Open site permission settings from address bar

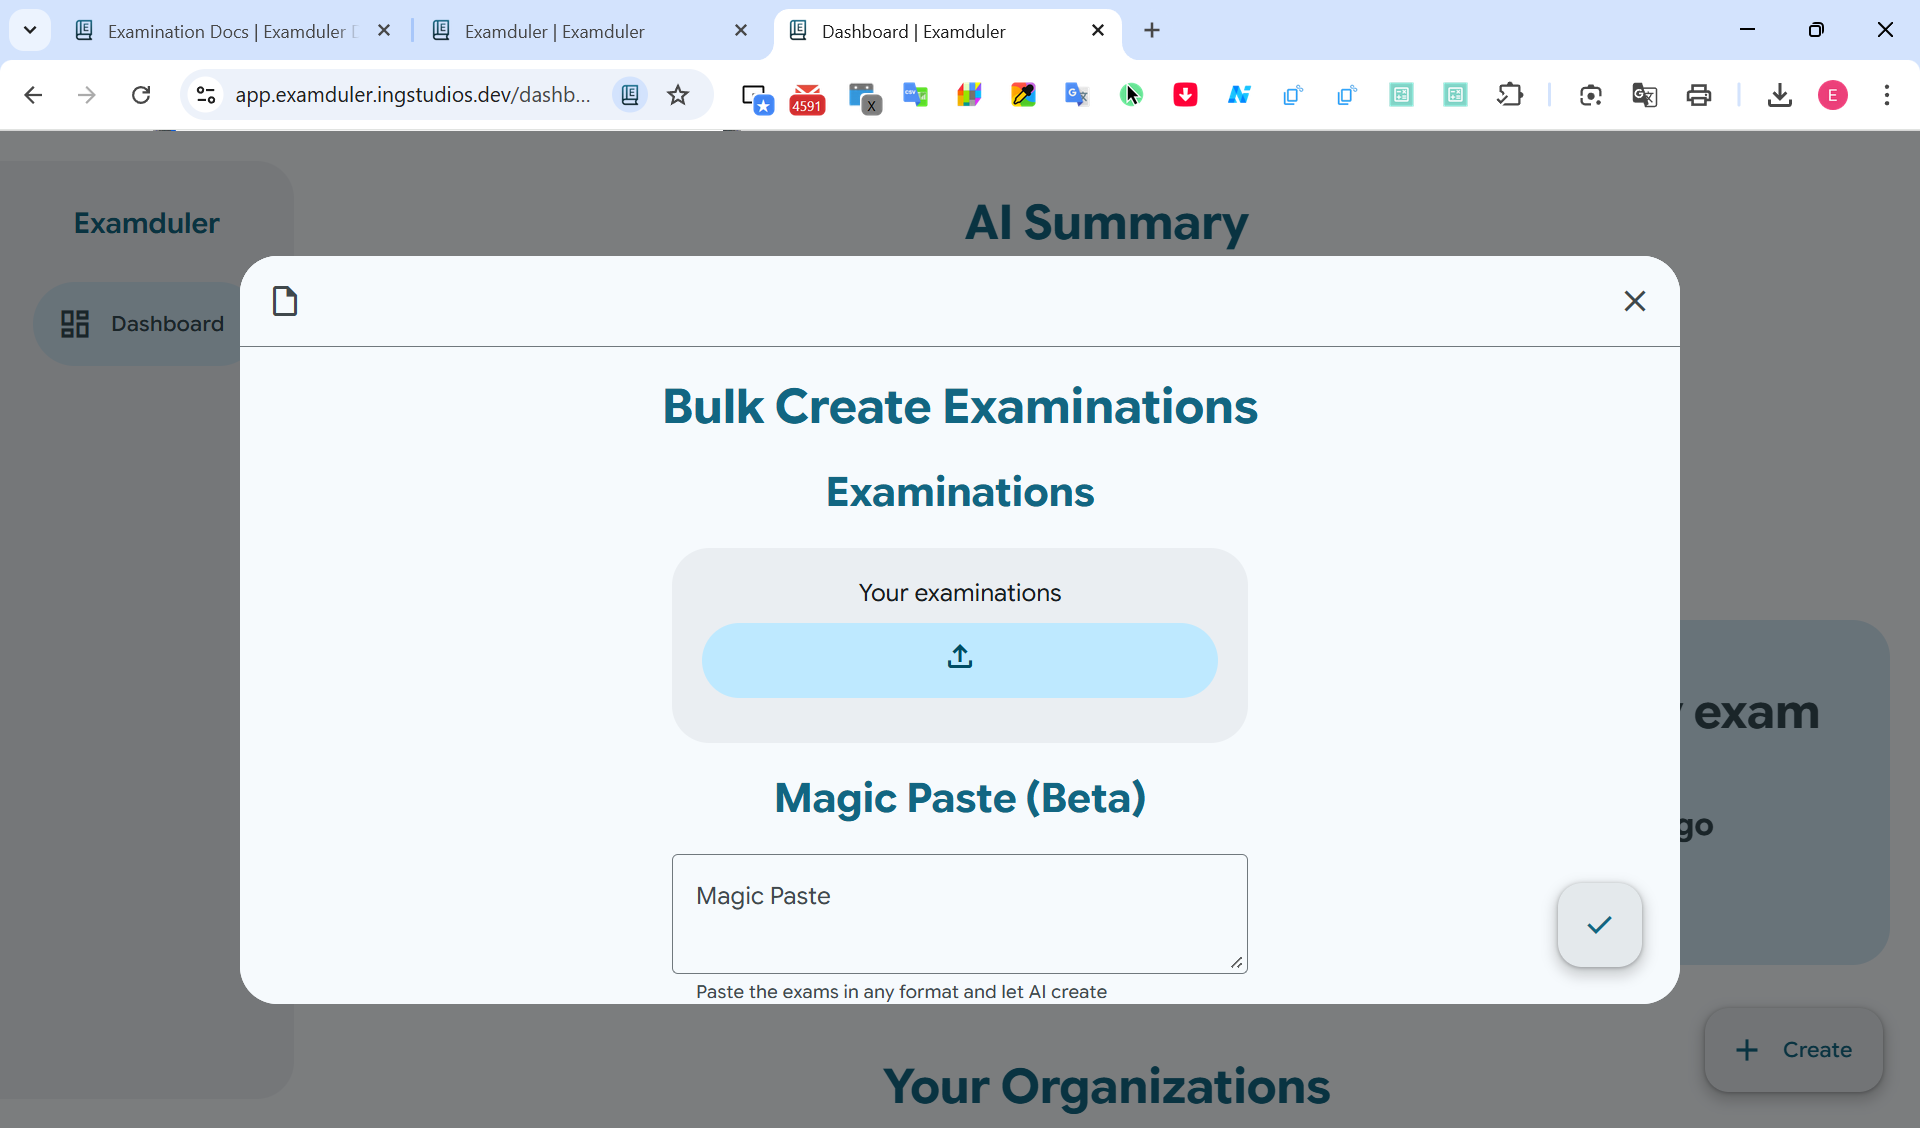click(206, 94)
